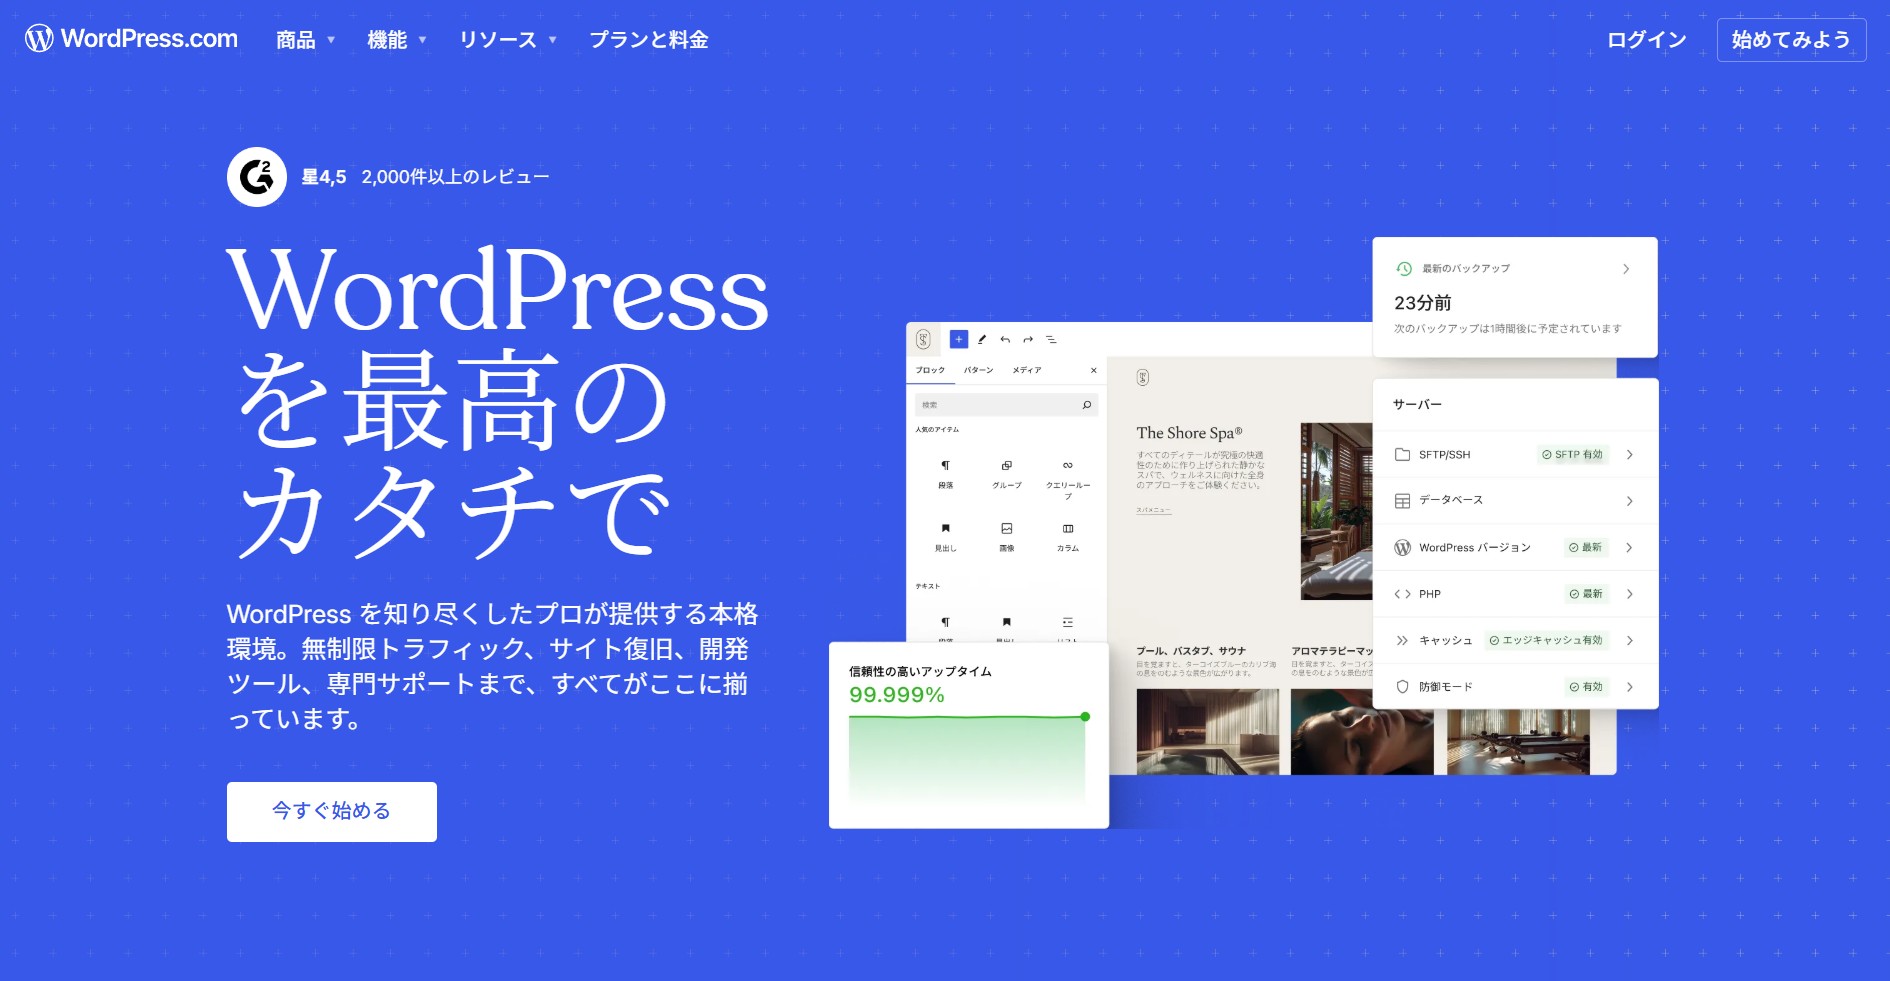Click the WordPress.com logo link

(x=132, y=39)
